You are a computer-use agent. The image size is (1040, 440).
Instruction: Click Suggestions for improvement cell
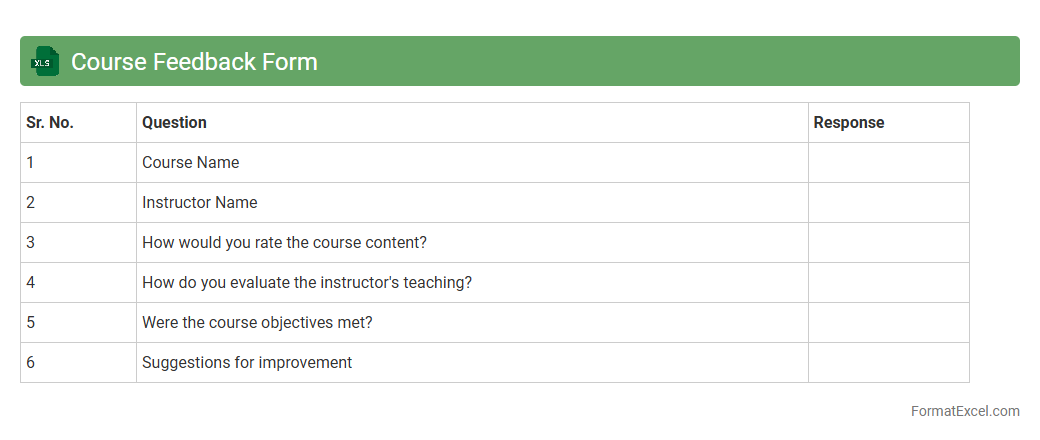[x=247, y=363]
